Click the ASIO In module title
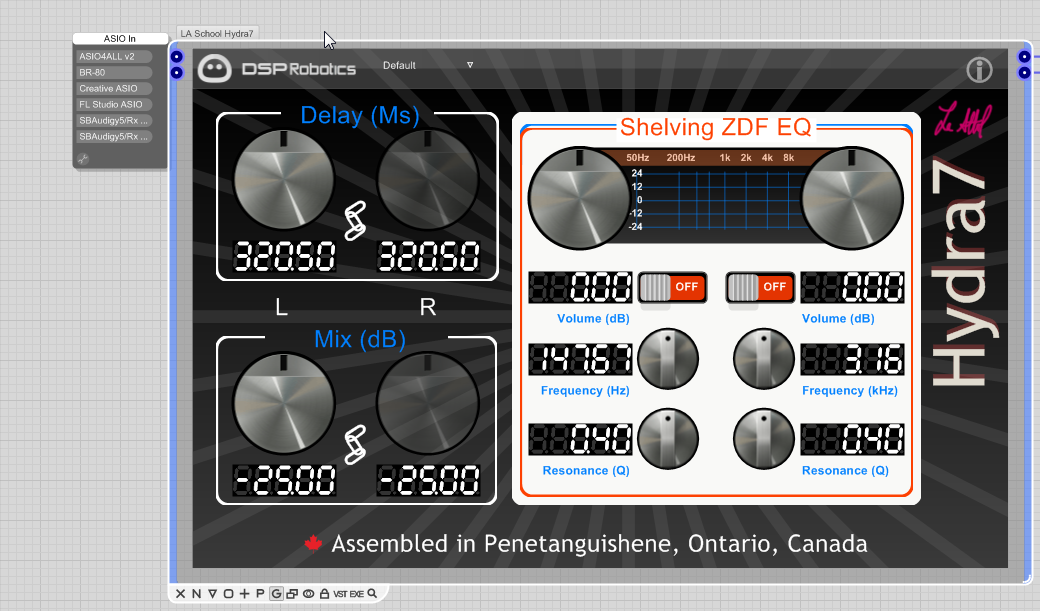The width and height of the screenshot is (1040, 611). click(119, 38)
